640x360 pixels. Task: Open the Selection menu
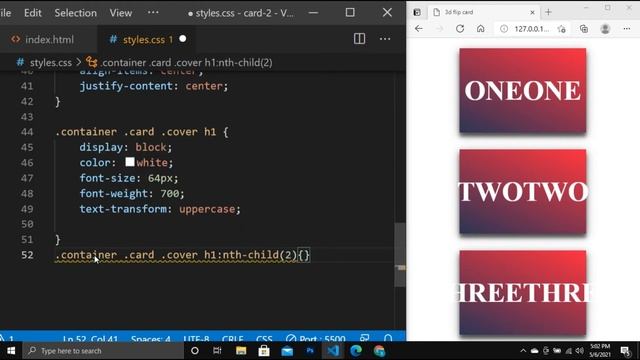76,13
